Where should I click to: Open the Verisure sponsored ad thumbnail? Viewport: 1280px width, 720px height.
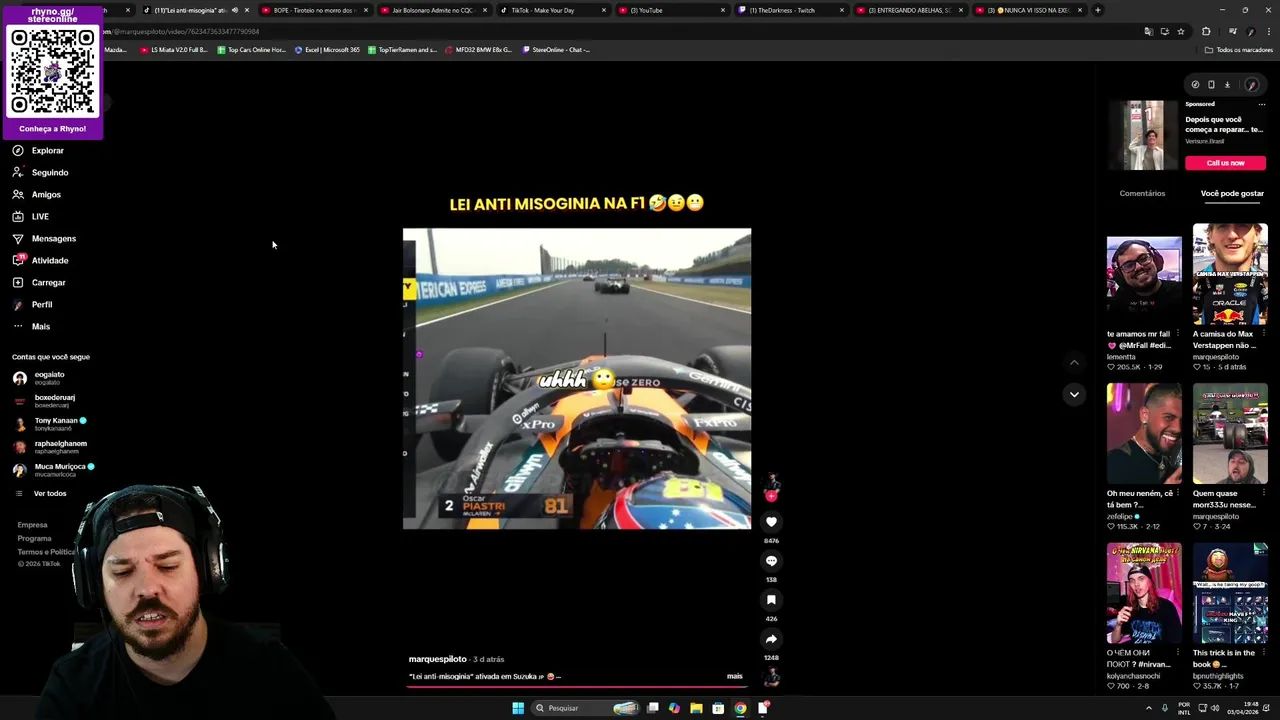1143,135
